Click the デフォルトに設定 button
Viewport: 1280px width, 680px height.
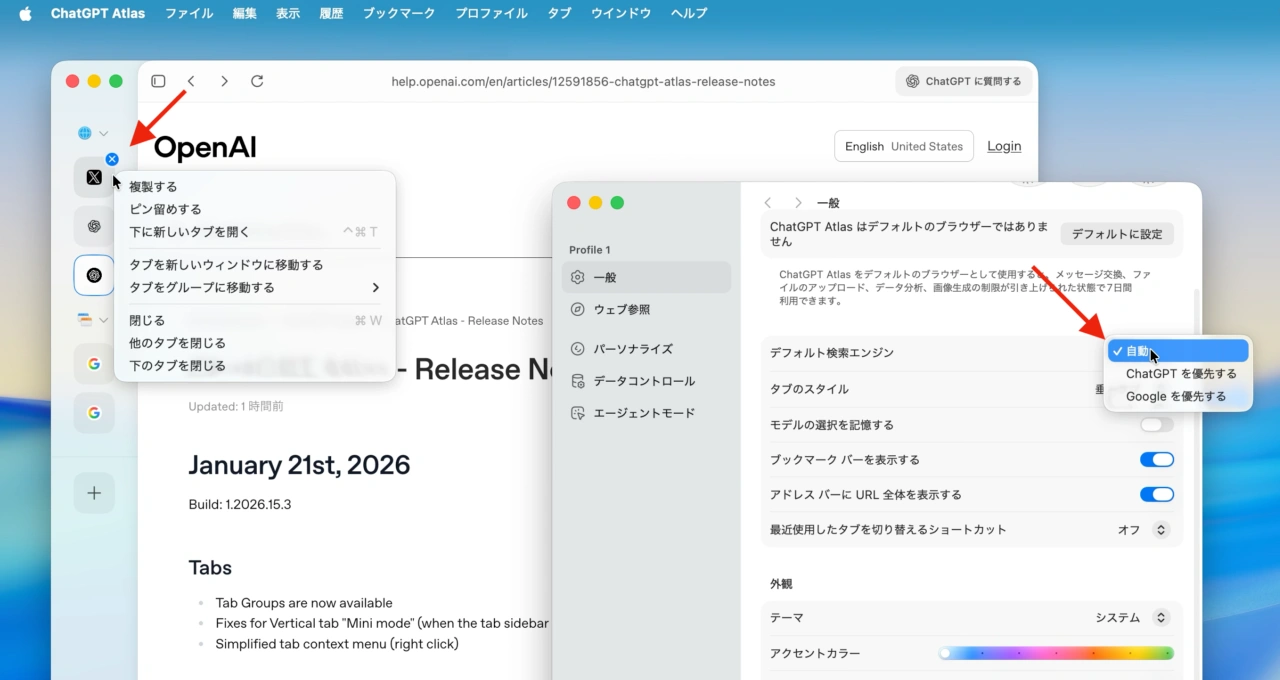click(x=1117, y=233)
